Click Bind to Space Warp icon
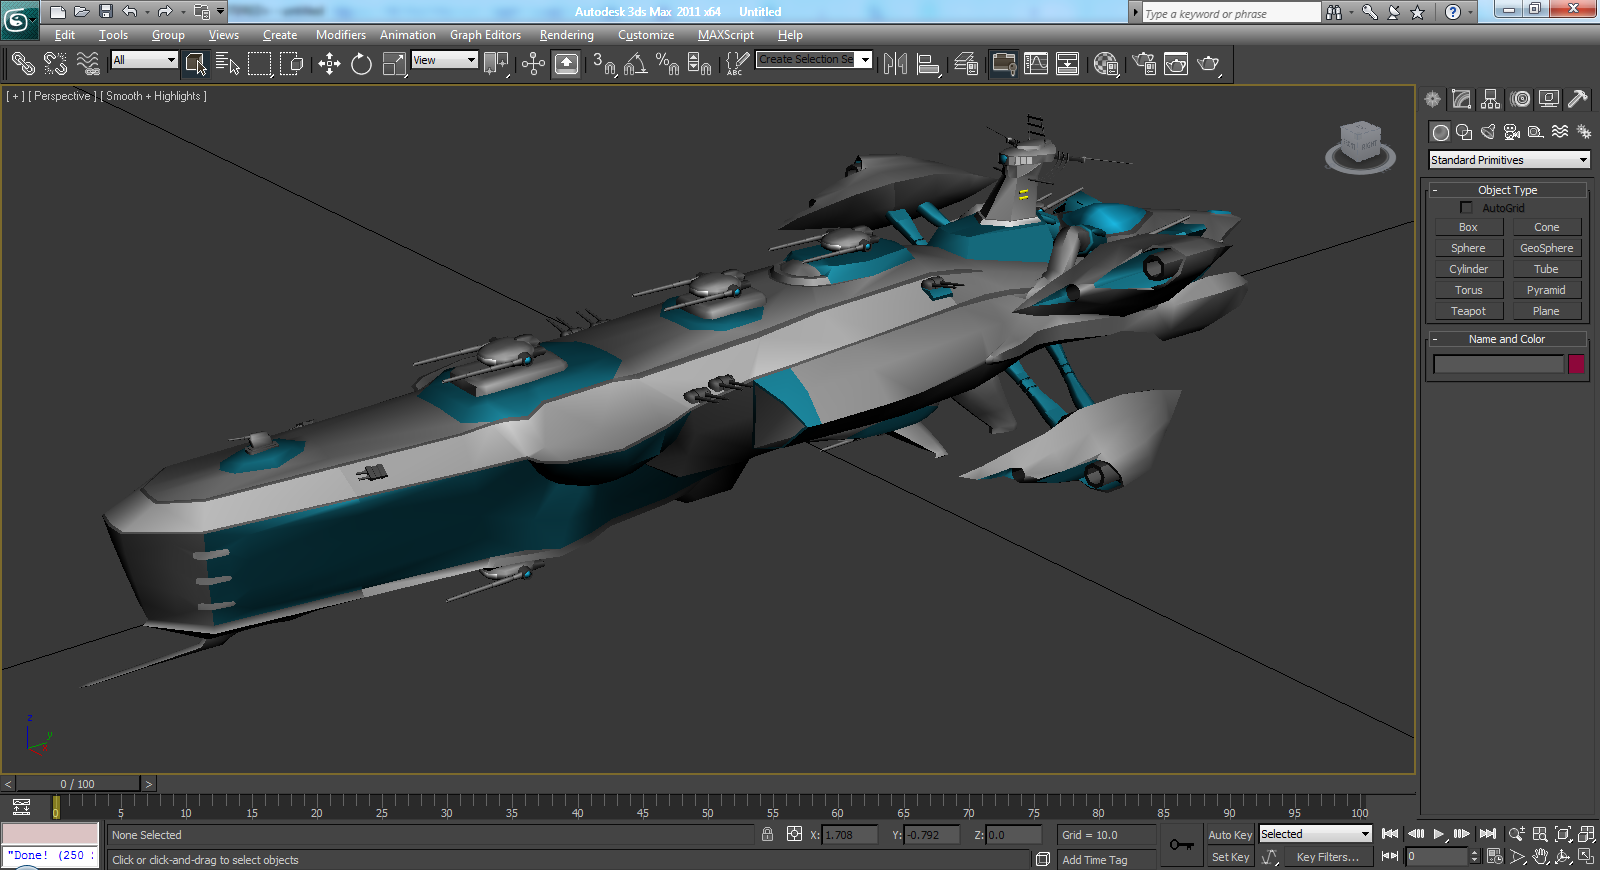Image resolution: width=1600 pixels, height=870 pixels. pyautogui.click(x=88, y=64)
